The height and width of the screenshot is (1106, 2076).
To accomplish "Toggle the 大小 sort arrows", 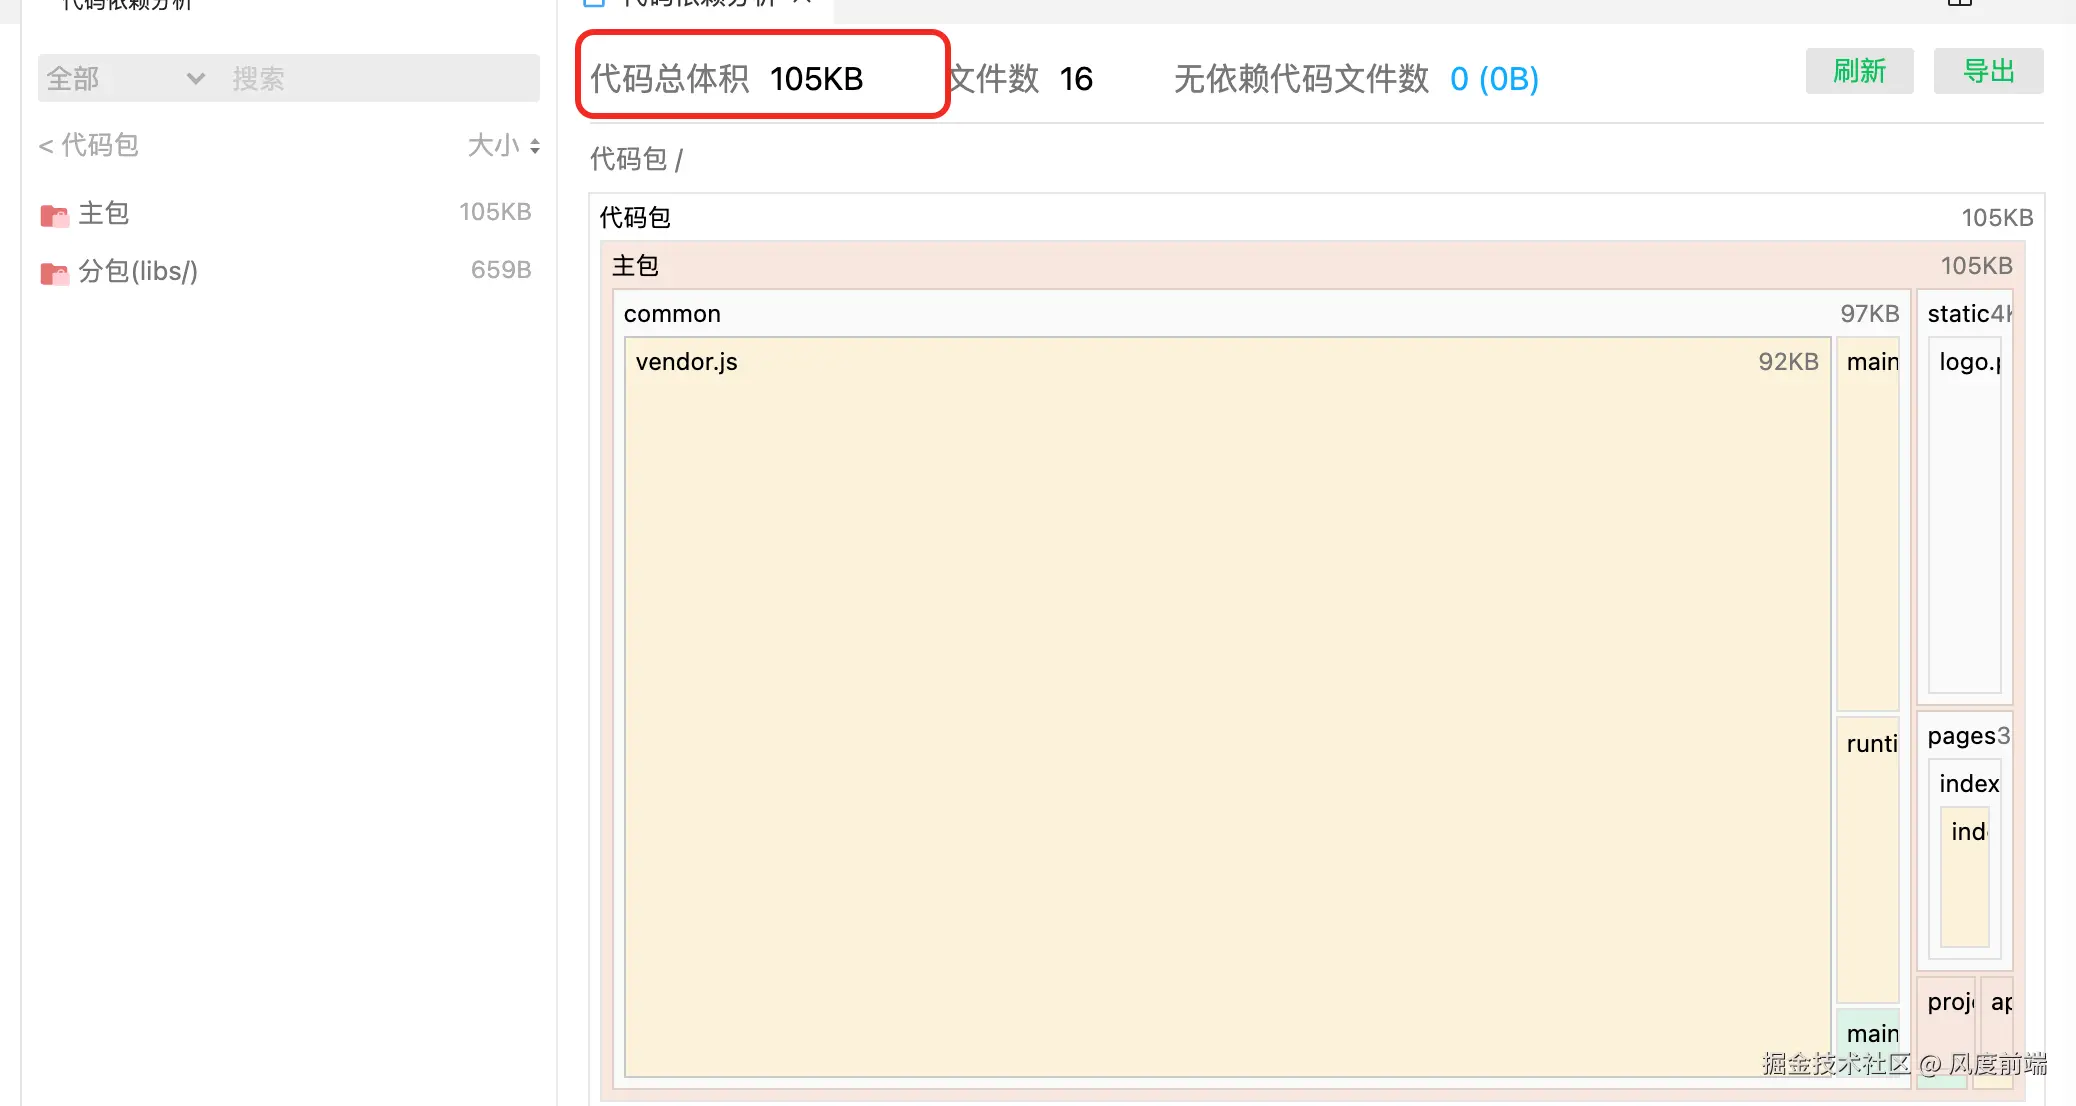I will [535, 146].
